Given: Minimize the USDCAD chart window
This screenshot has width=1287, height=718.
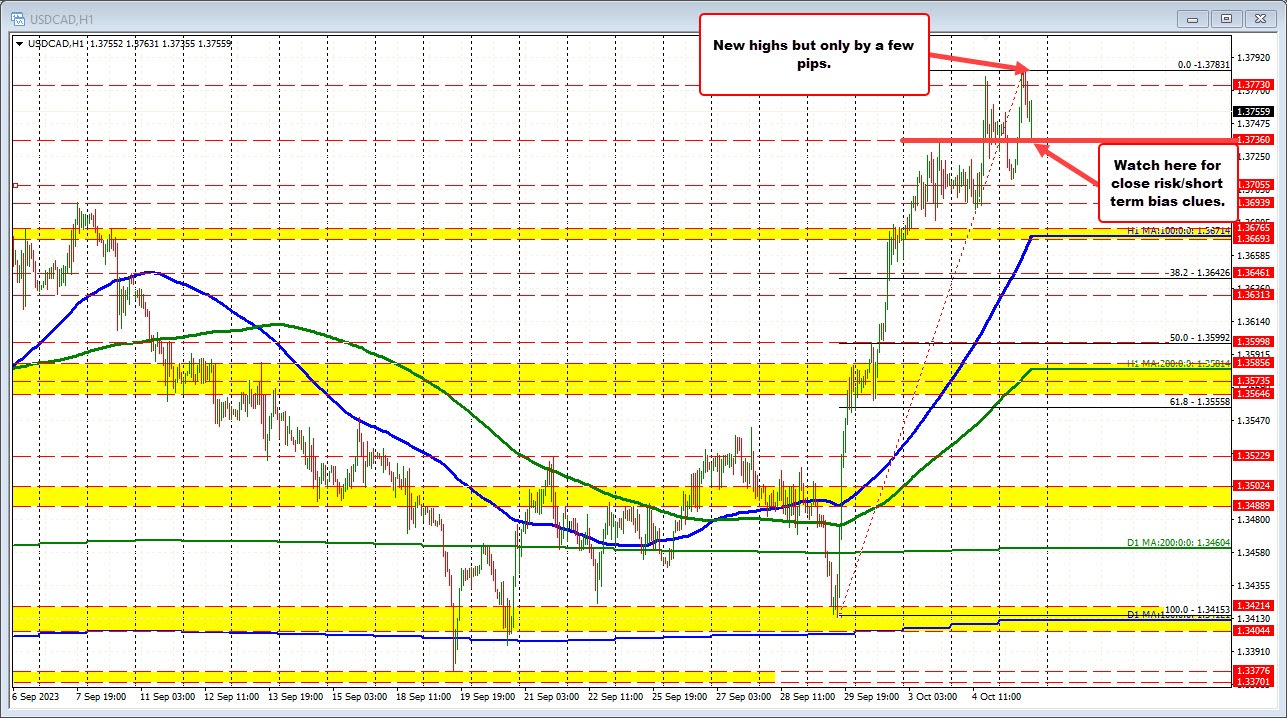Looking at the screenshot, I should point(1191,18).
